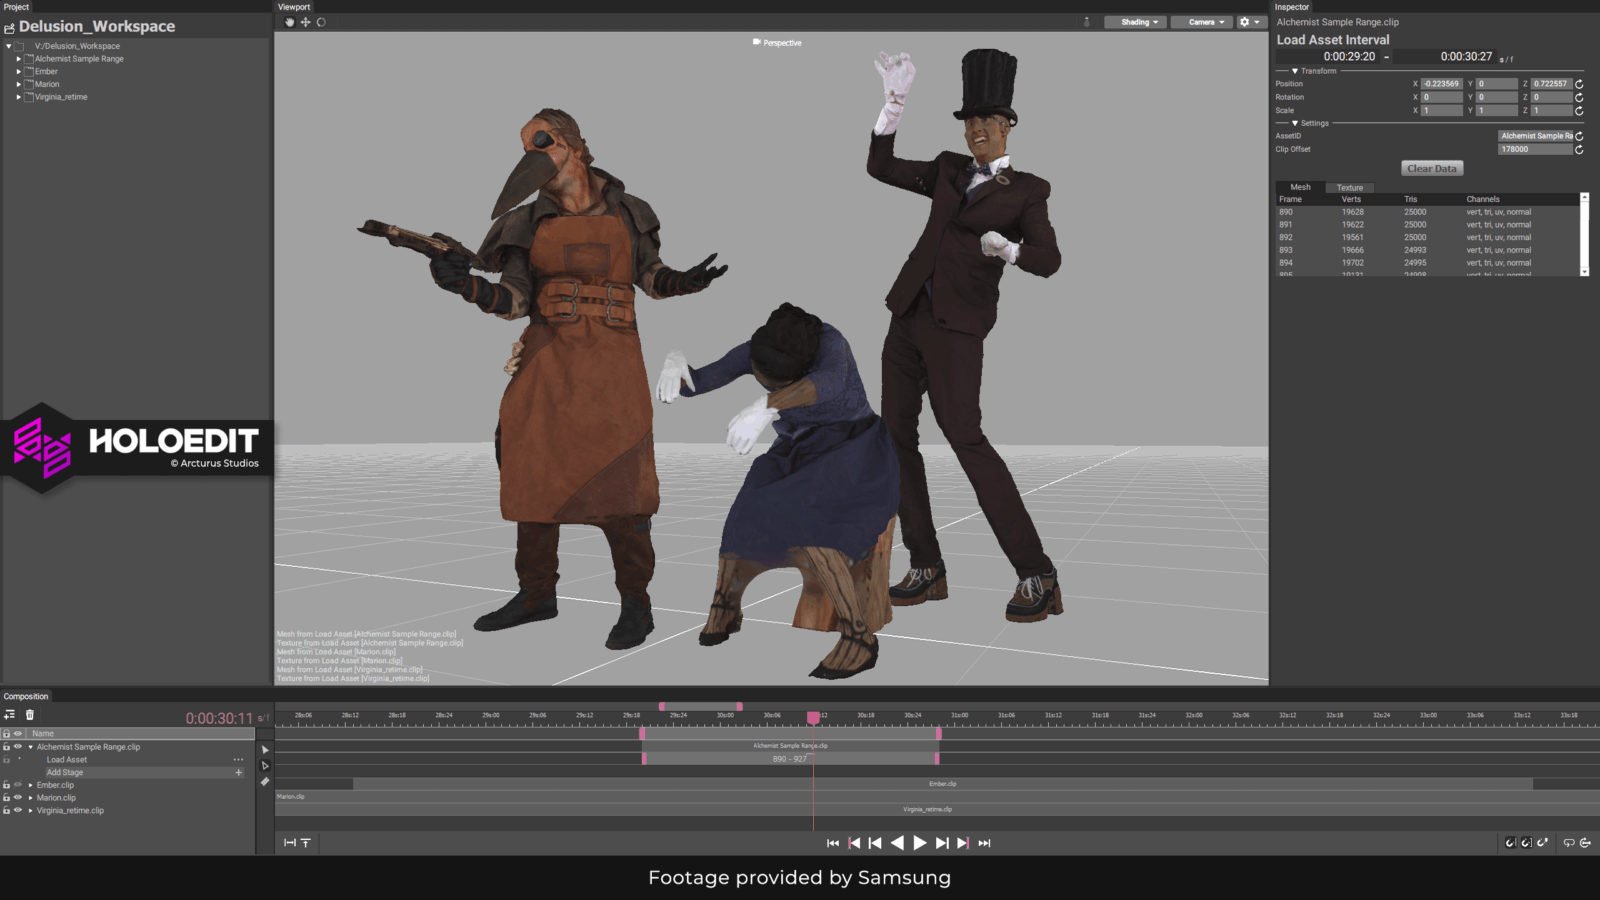Viewport: 1600px width, 900px height.
Task: Select the rotate orbit tool in Viewport
Action: [x=321, y=22]
